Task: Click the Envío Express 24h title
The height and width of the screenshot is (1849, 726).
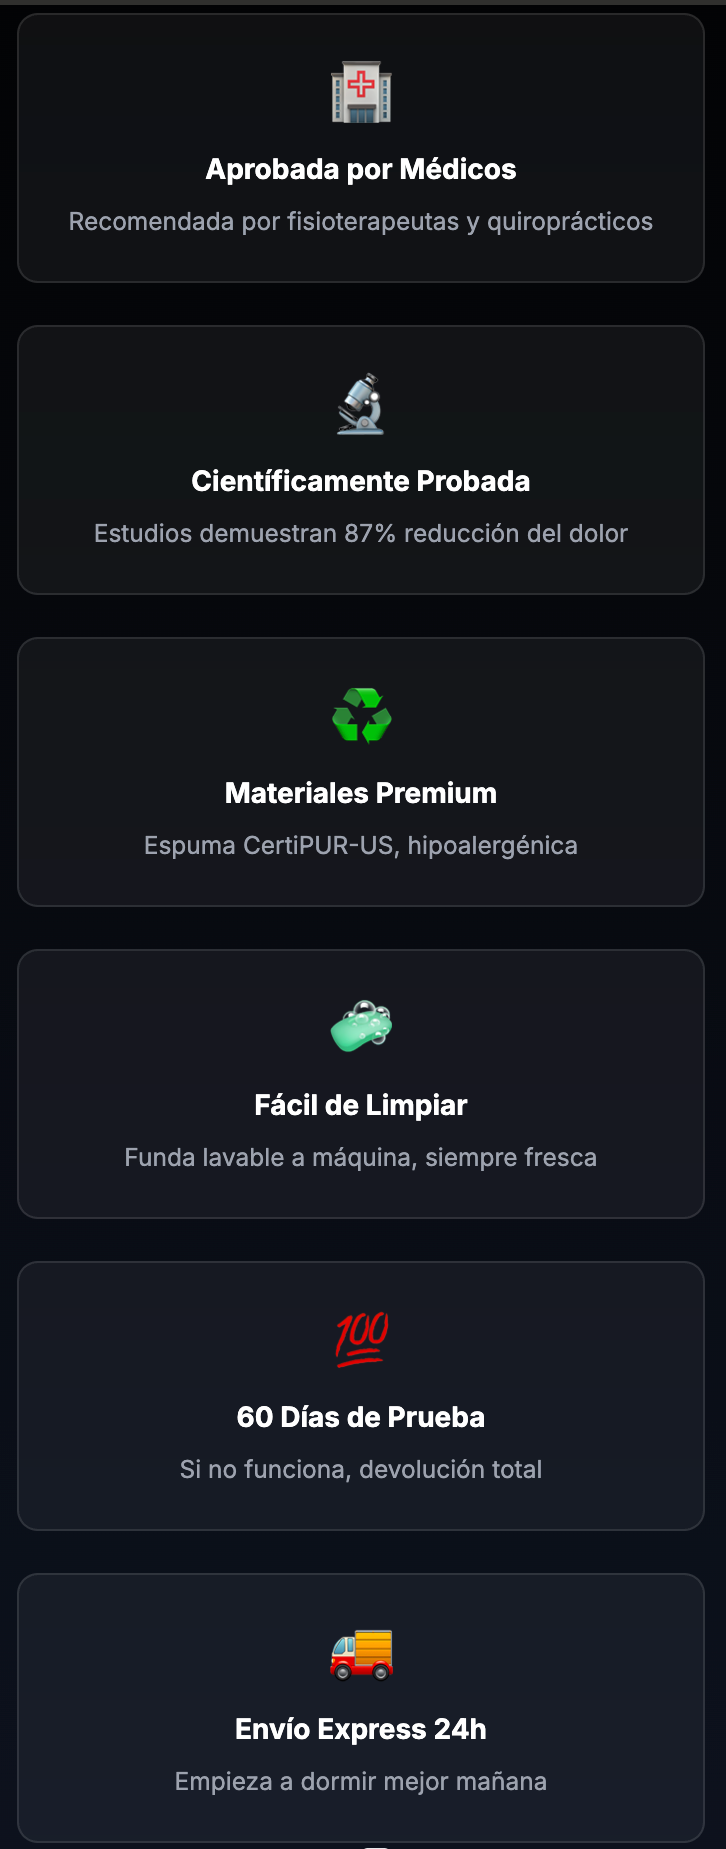Action: tap(361, 1729)
